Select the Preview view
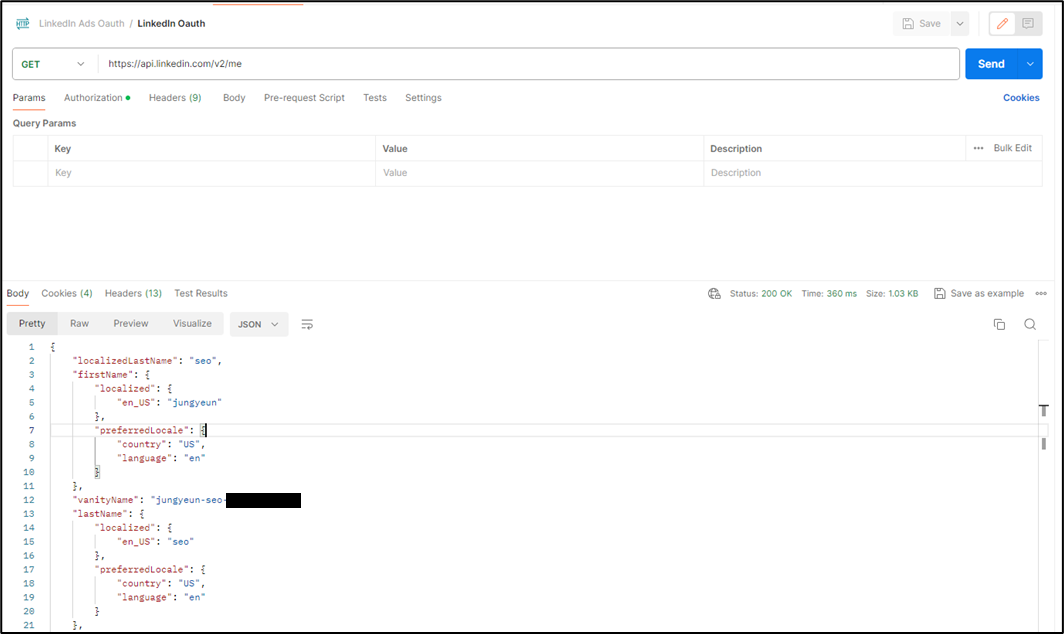The height and width of the screenshot is (634, 1064). (131, 324)
